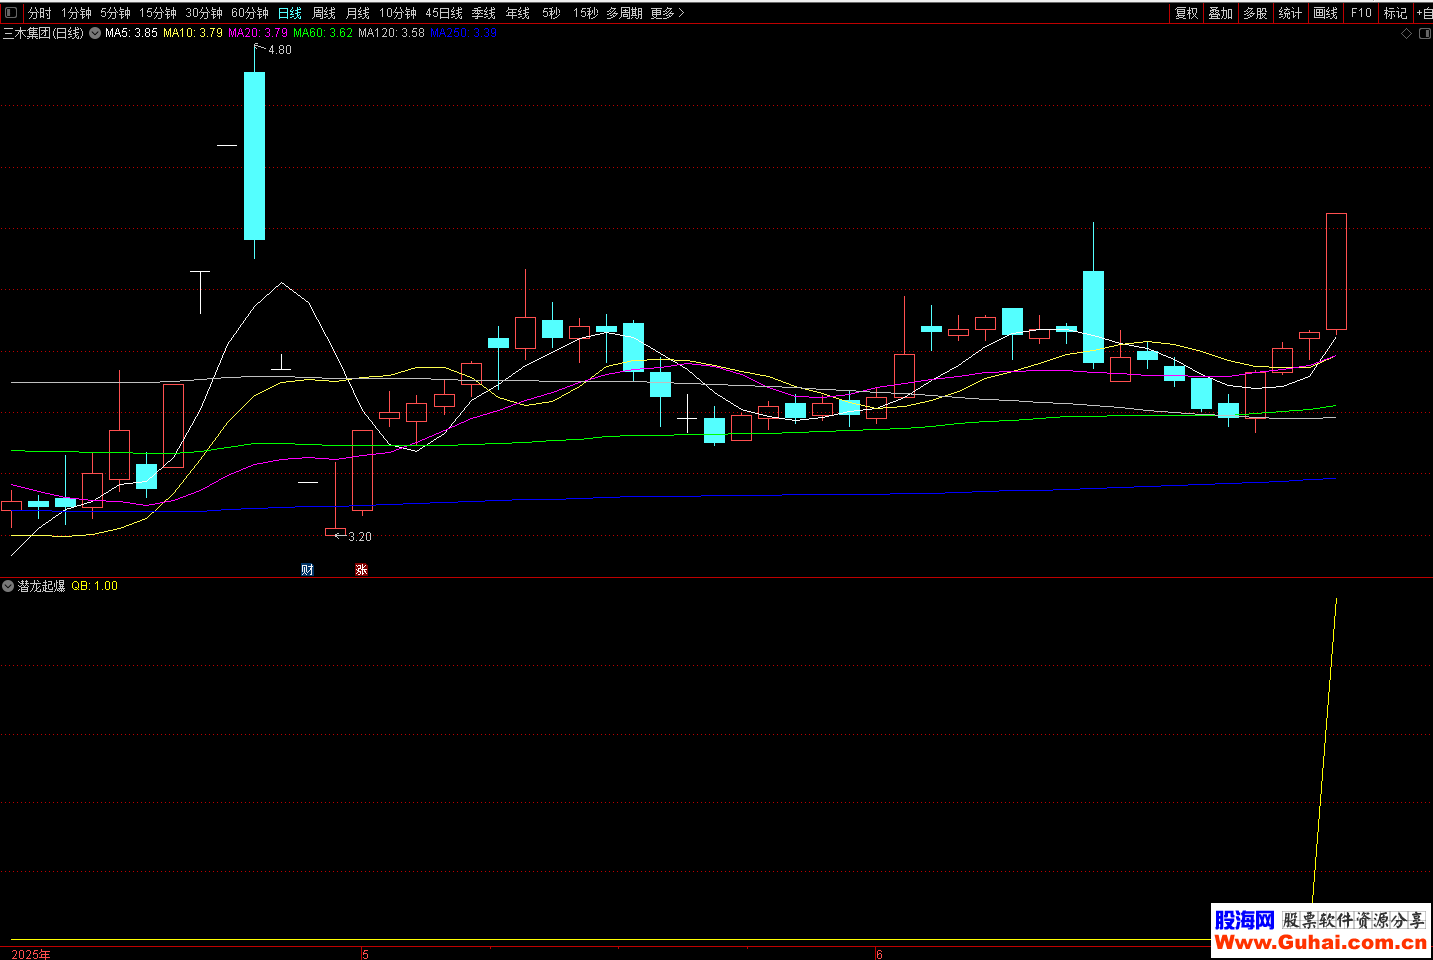Click the 标记 mark button
1433x960 pixels.
(1396, 13)
